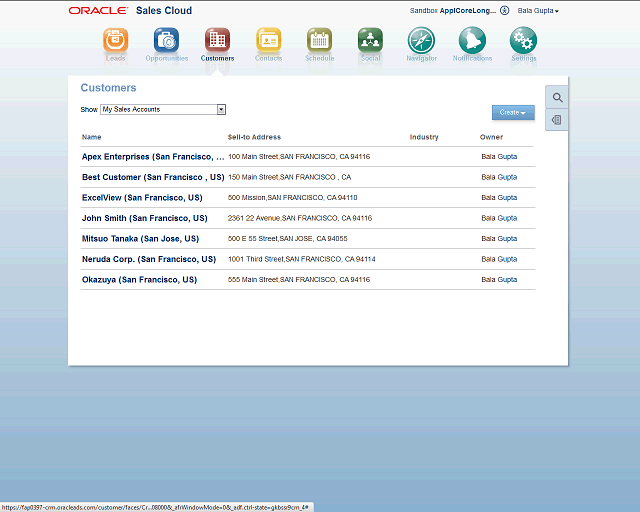
Task: Click address 2361 22 Avenue
Action: 300,218
